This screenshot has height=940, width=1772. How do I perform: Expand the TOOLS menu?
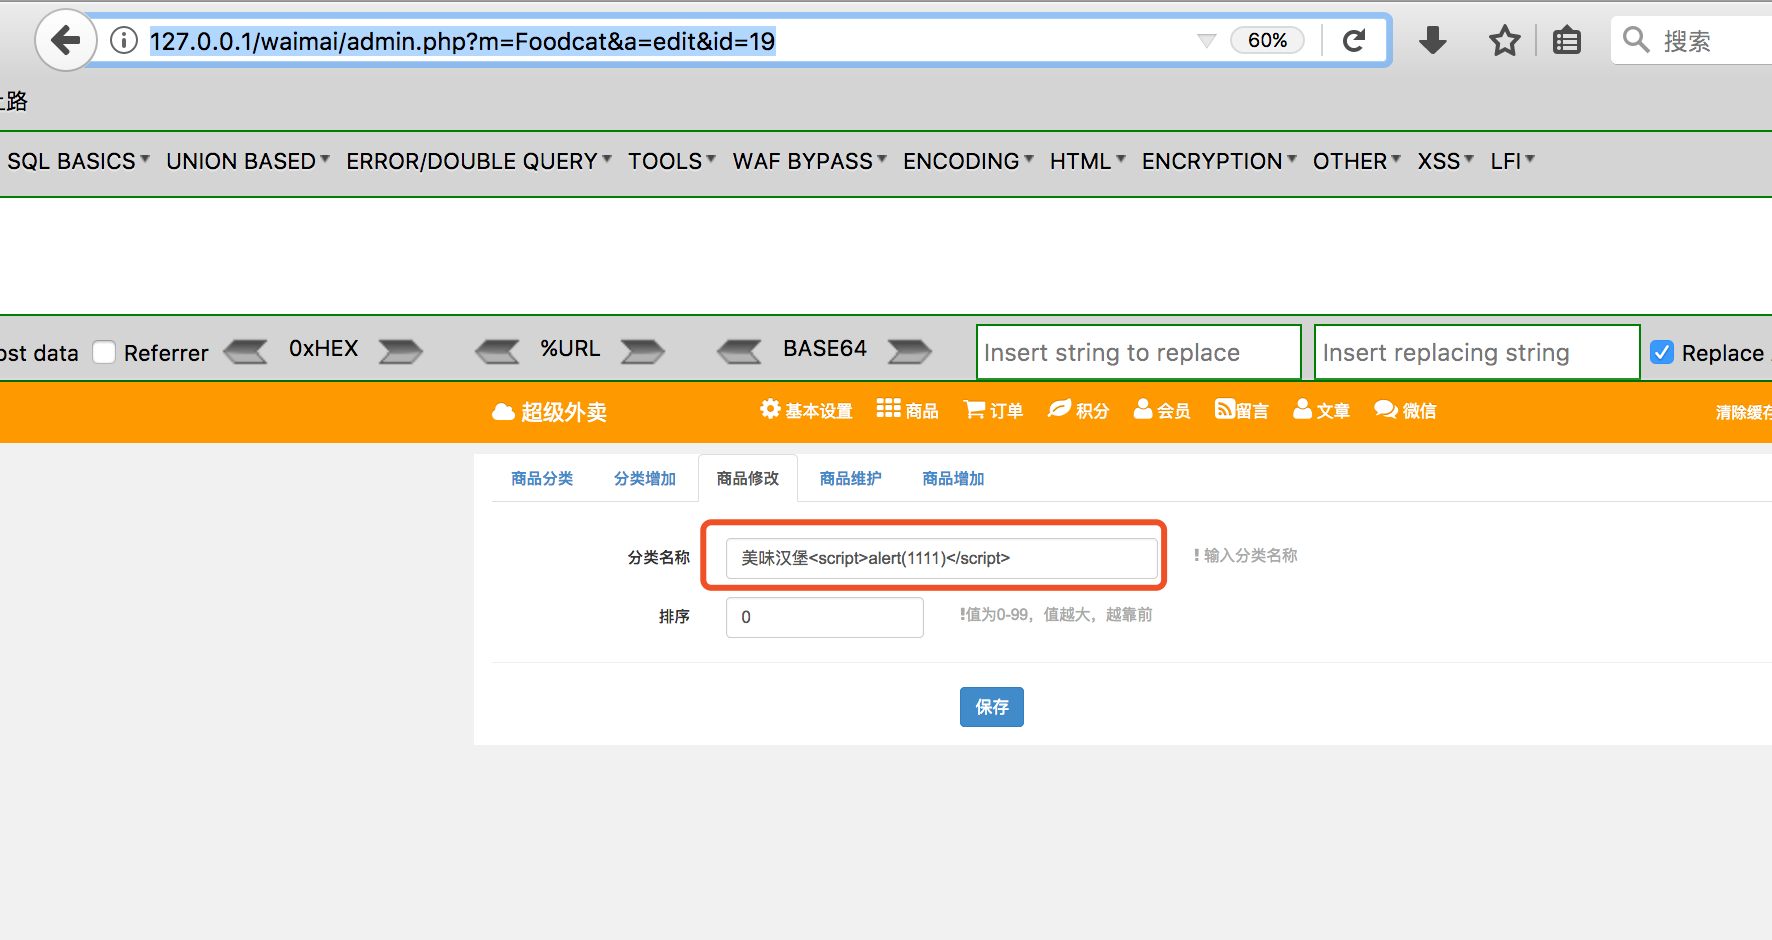click(672, 161)
